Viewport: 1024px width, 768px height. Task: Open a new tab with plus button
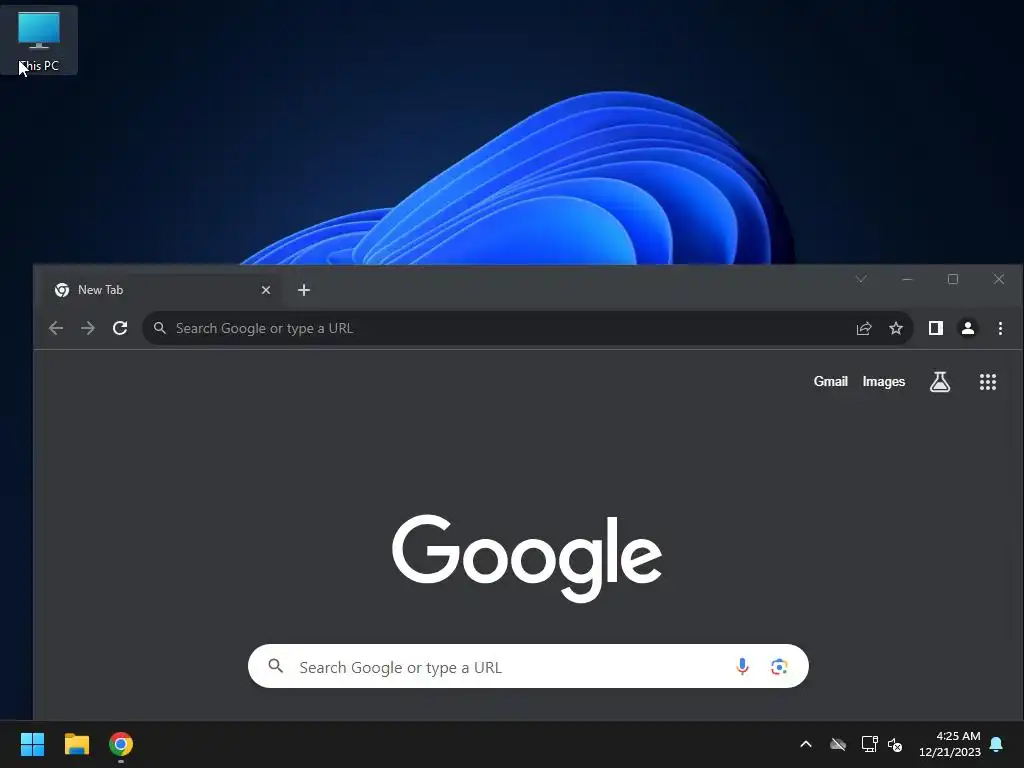304,290
